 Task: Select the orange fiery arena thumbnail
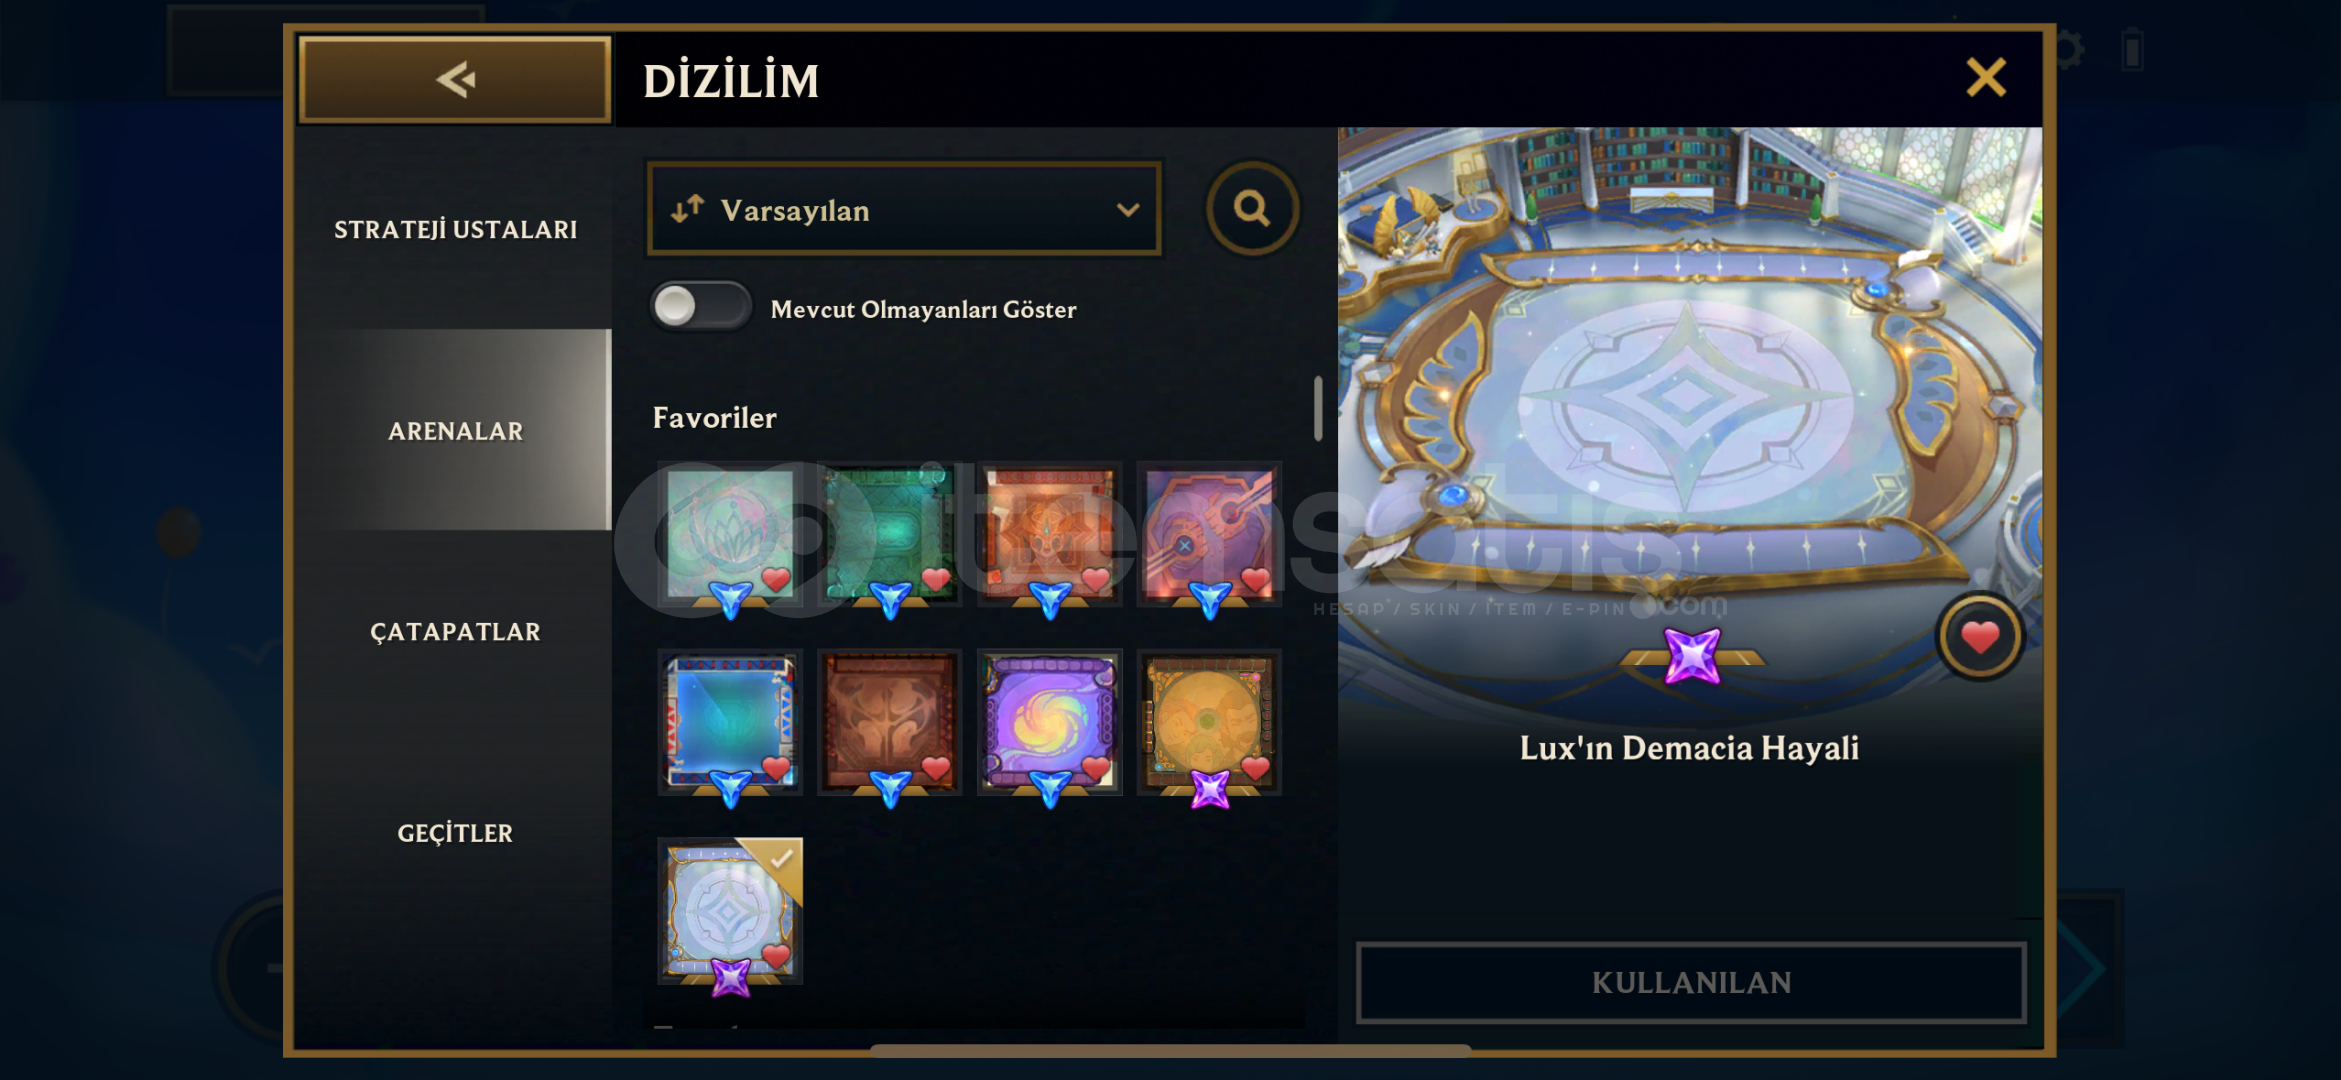point(1050,535)
